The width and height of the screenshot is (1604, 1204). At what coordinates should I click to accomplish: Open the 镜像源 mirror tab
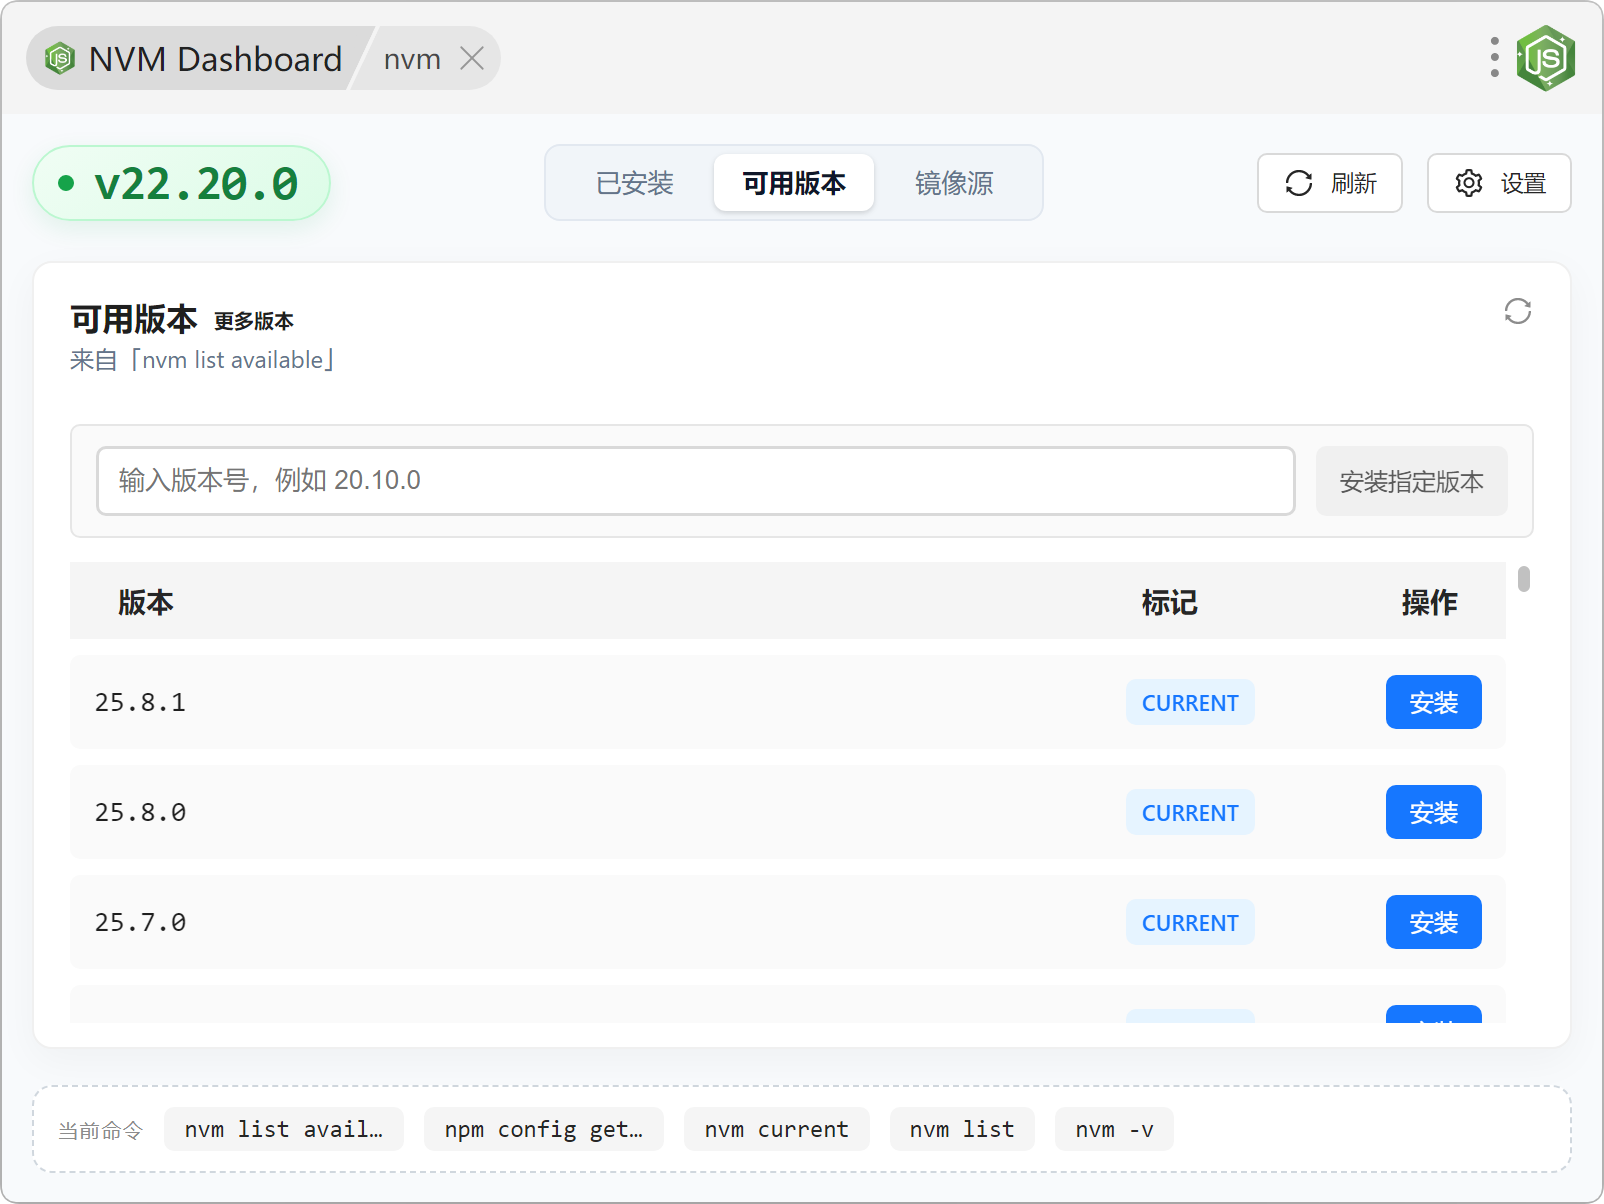tap(953, 183)
